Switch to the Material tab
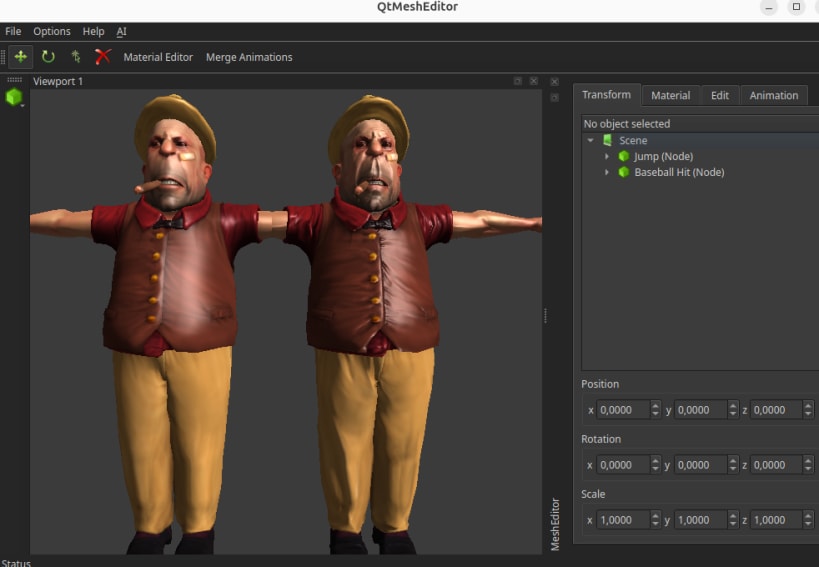Viewport: 819px width, 567px height. pos(671,96)
